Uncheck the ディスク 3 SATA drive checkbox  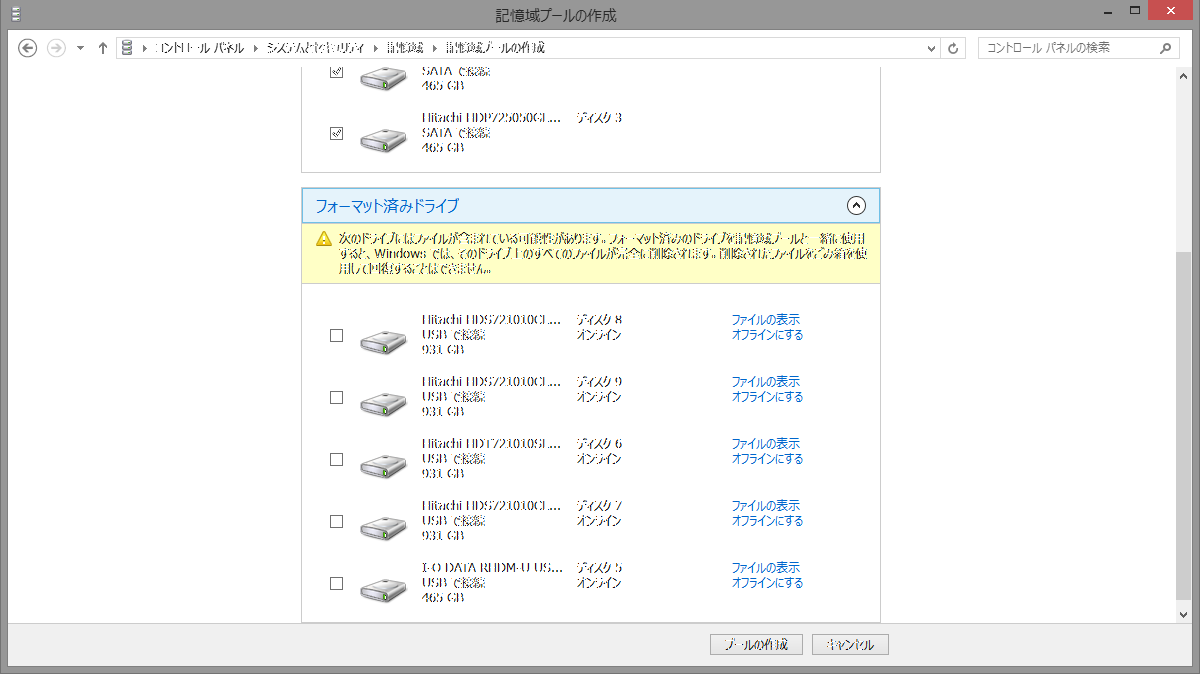pos(337,134)
